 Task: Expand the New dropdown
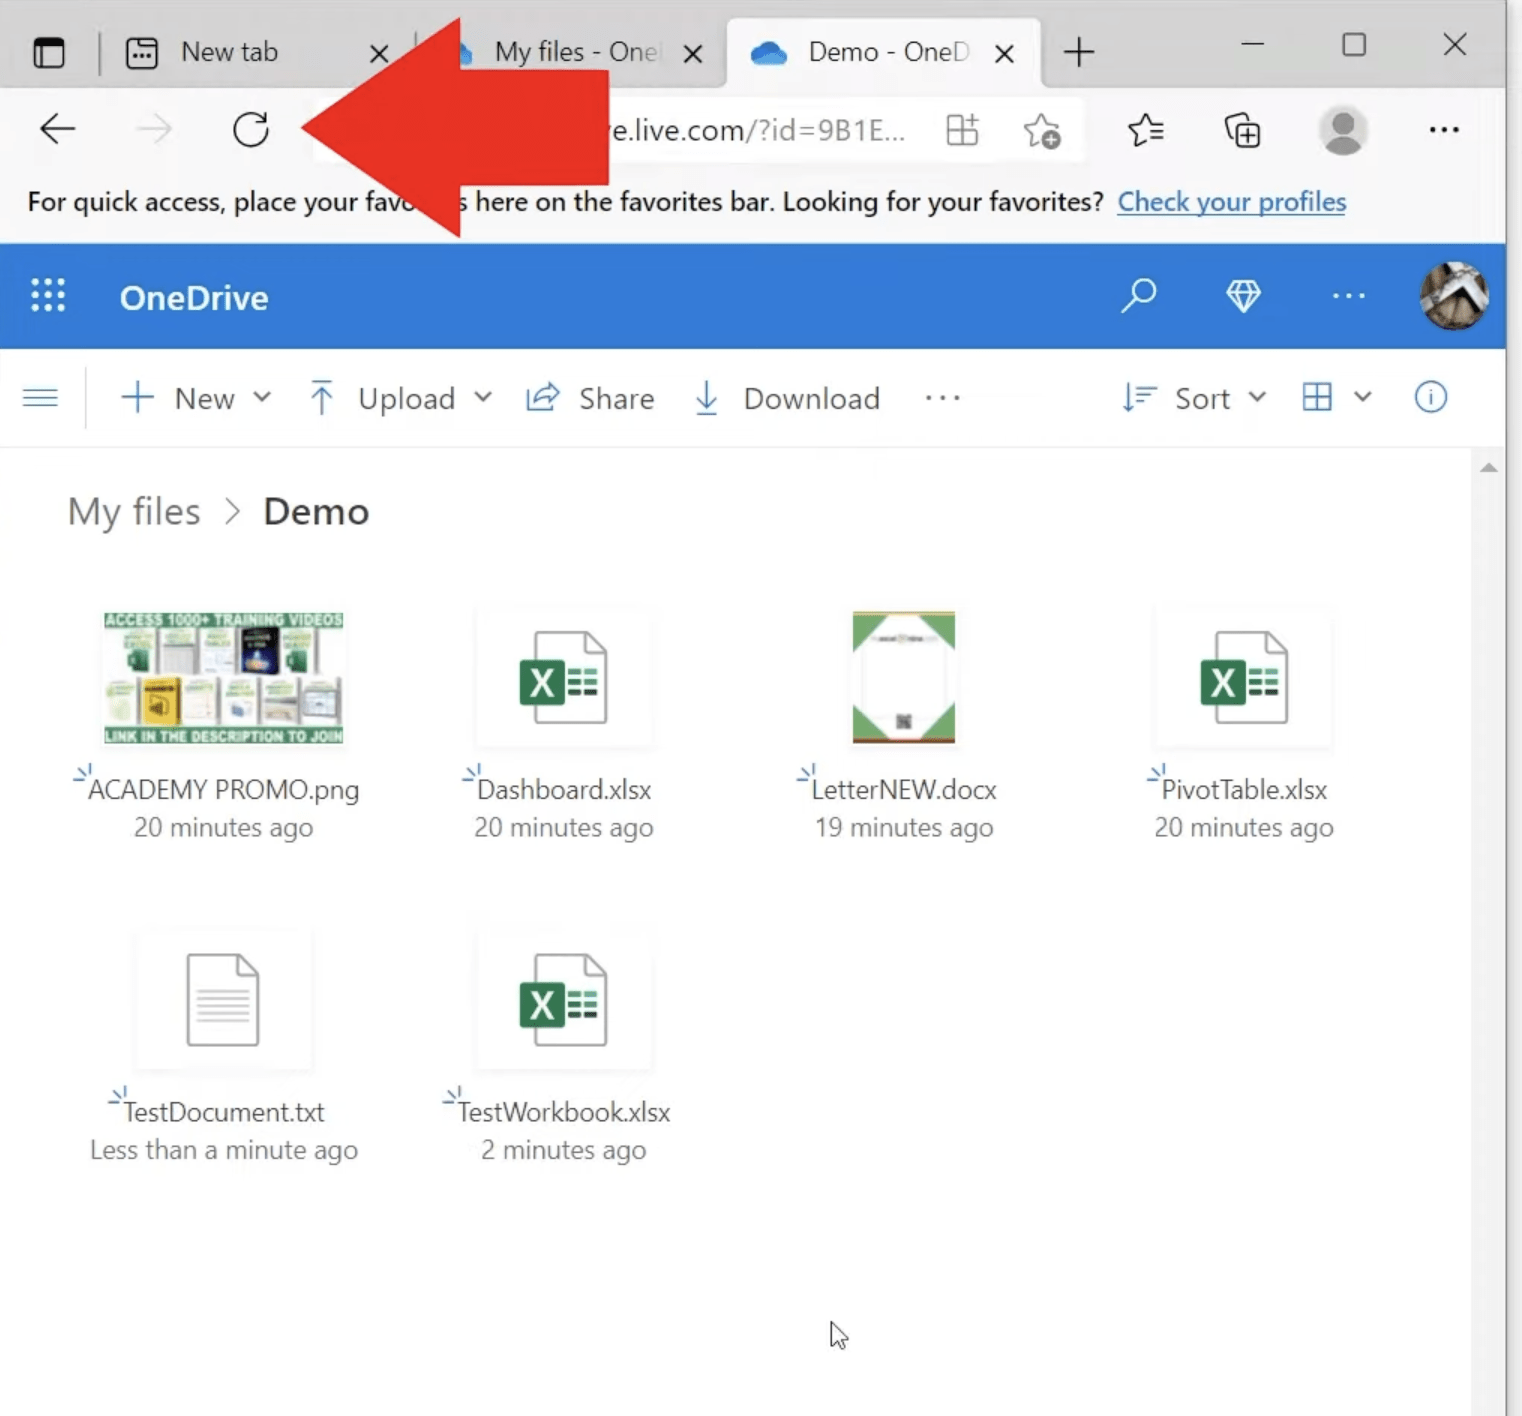196,398
